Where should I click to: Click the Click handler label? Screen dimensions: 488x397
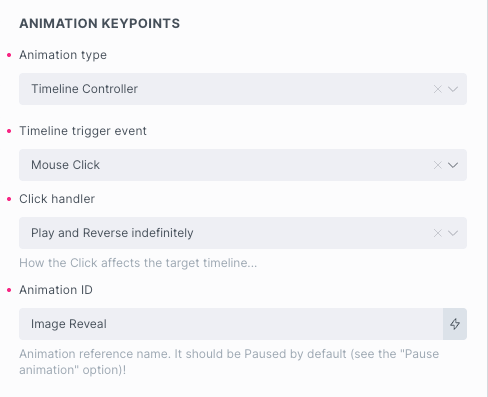pyautogui.click(x=57, y=199)
